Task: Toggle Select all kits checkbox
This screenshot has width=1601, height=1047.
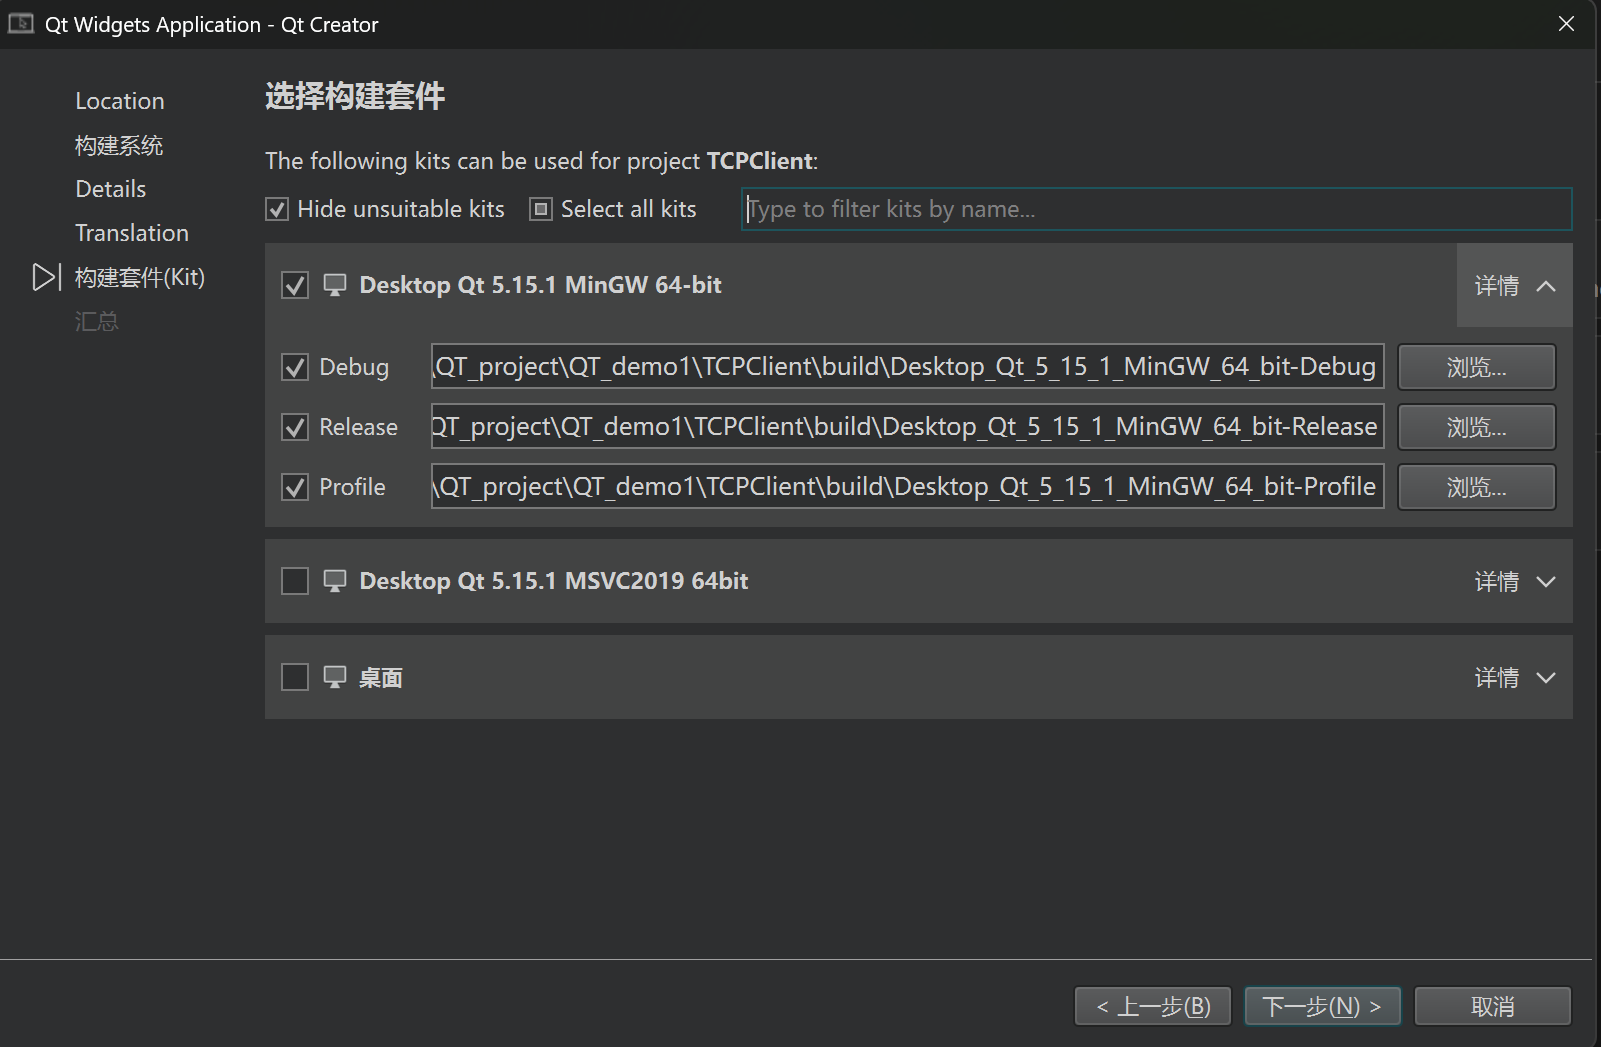Action: (x=541, y=209)
